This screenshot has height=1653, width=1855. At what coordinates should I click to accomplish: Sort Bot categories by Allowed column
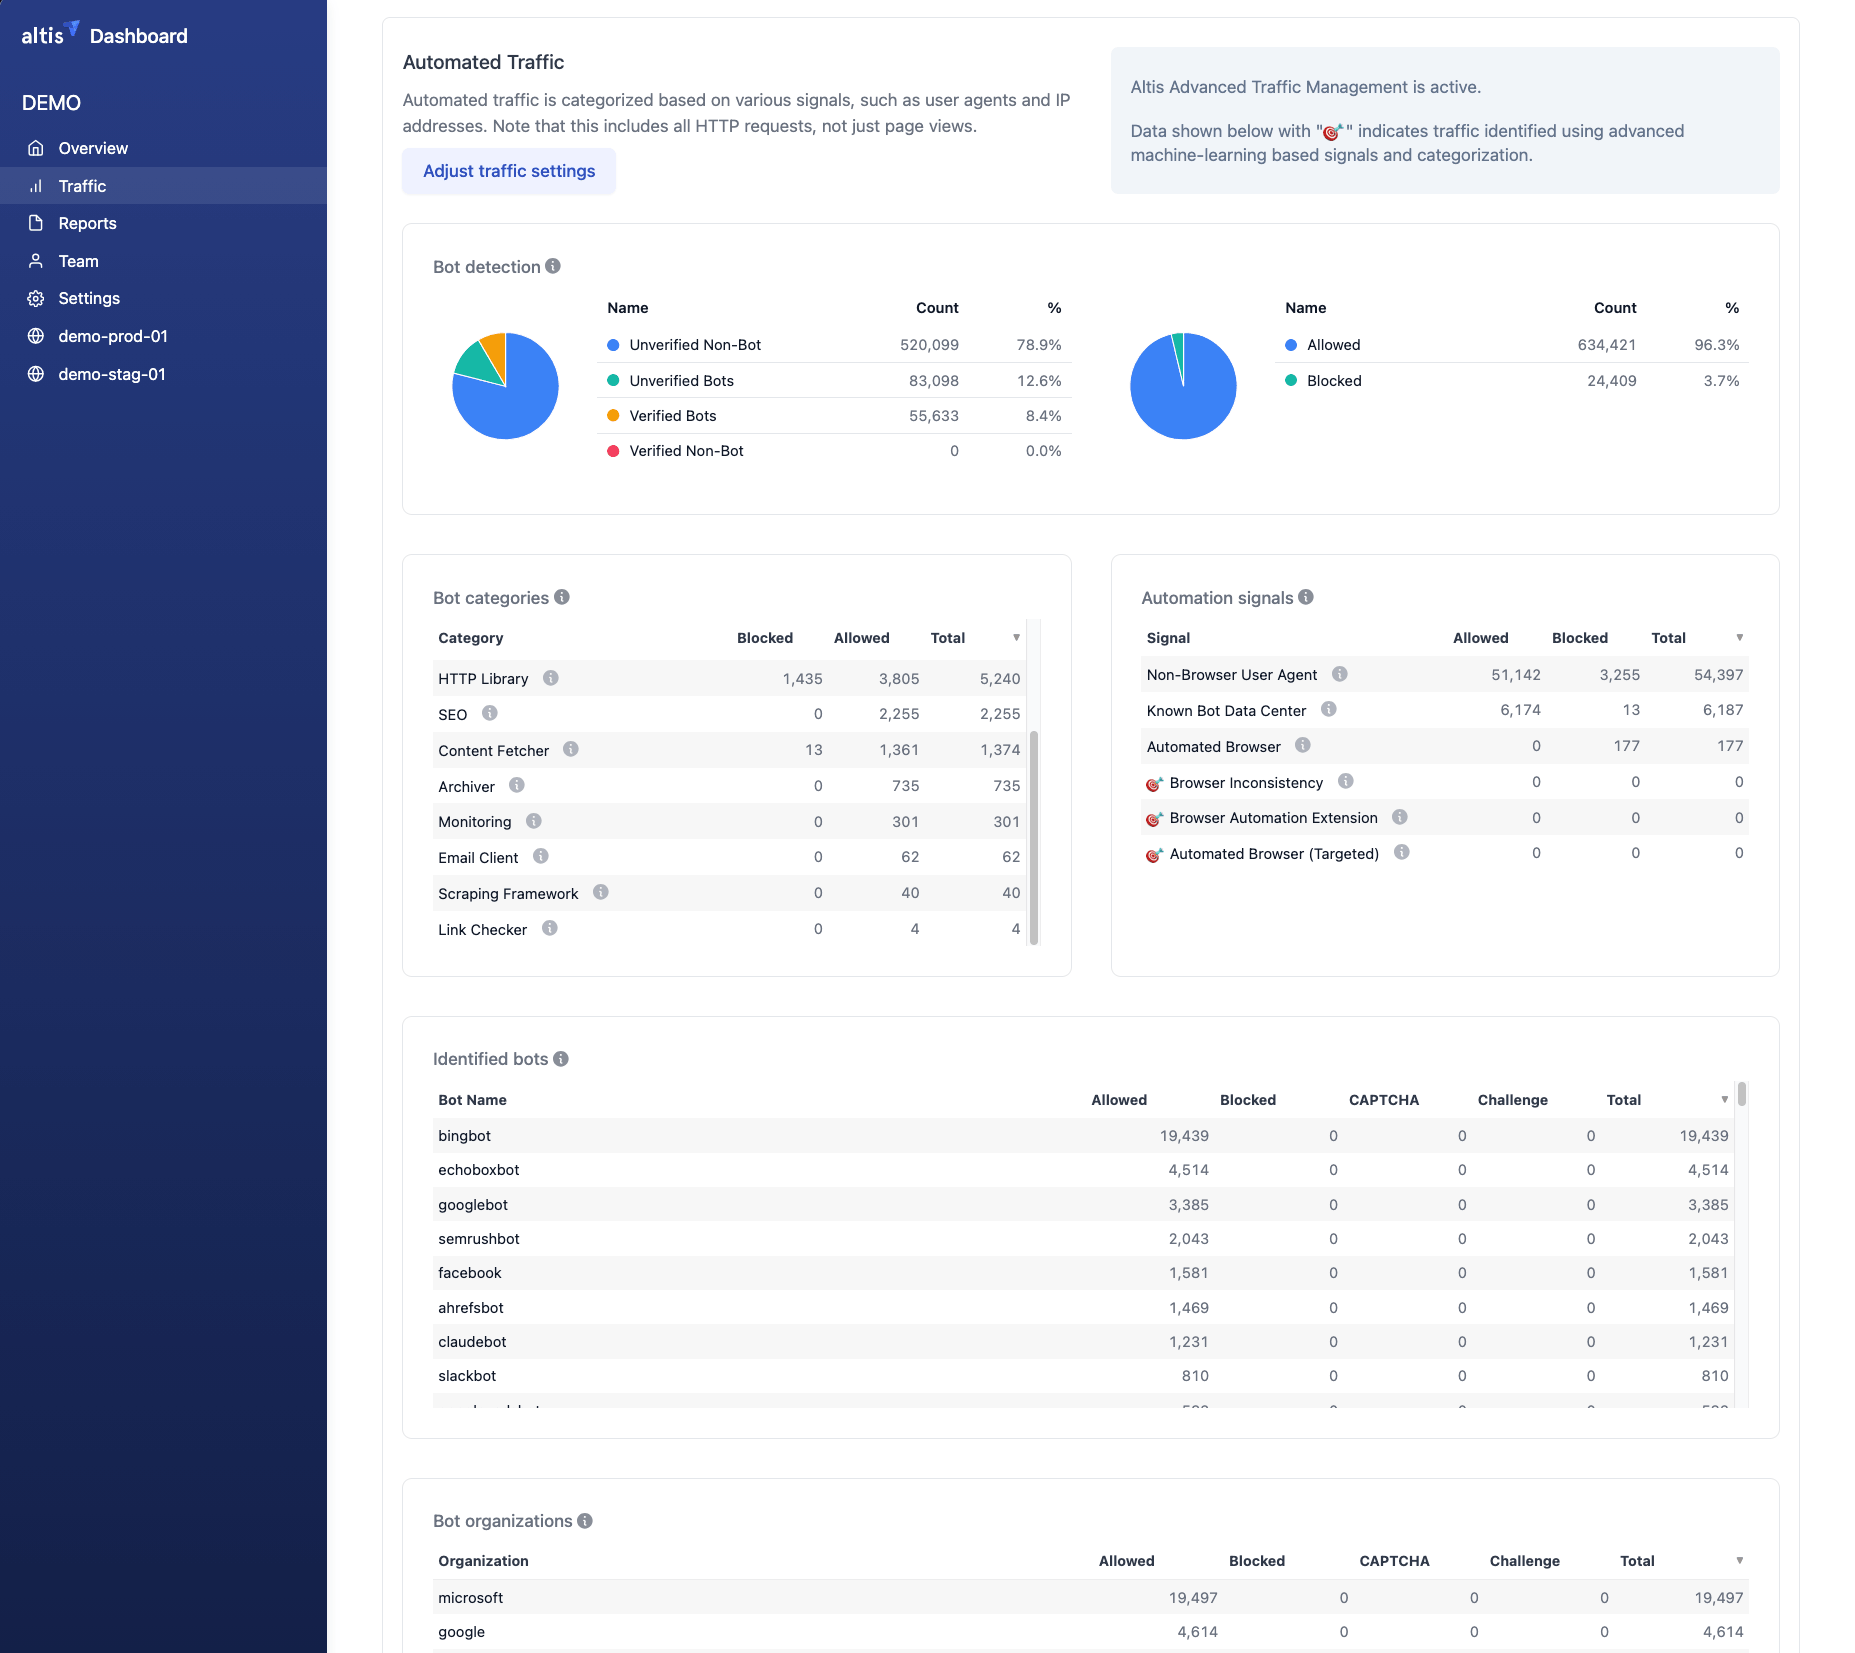pyautogui.click(x=861, y=638)
